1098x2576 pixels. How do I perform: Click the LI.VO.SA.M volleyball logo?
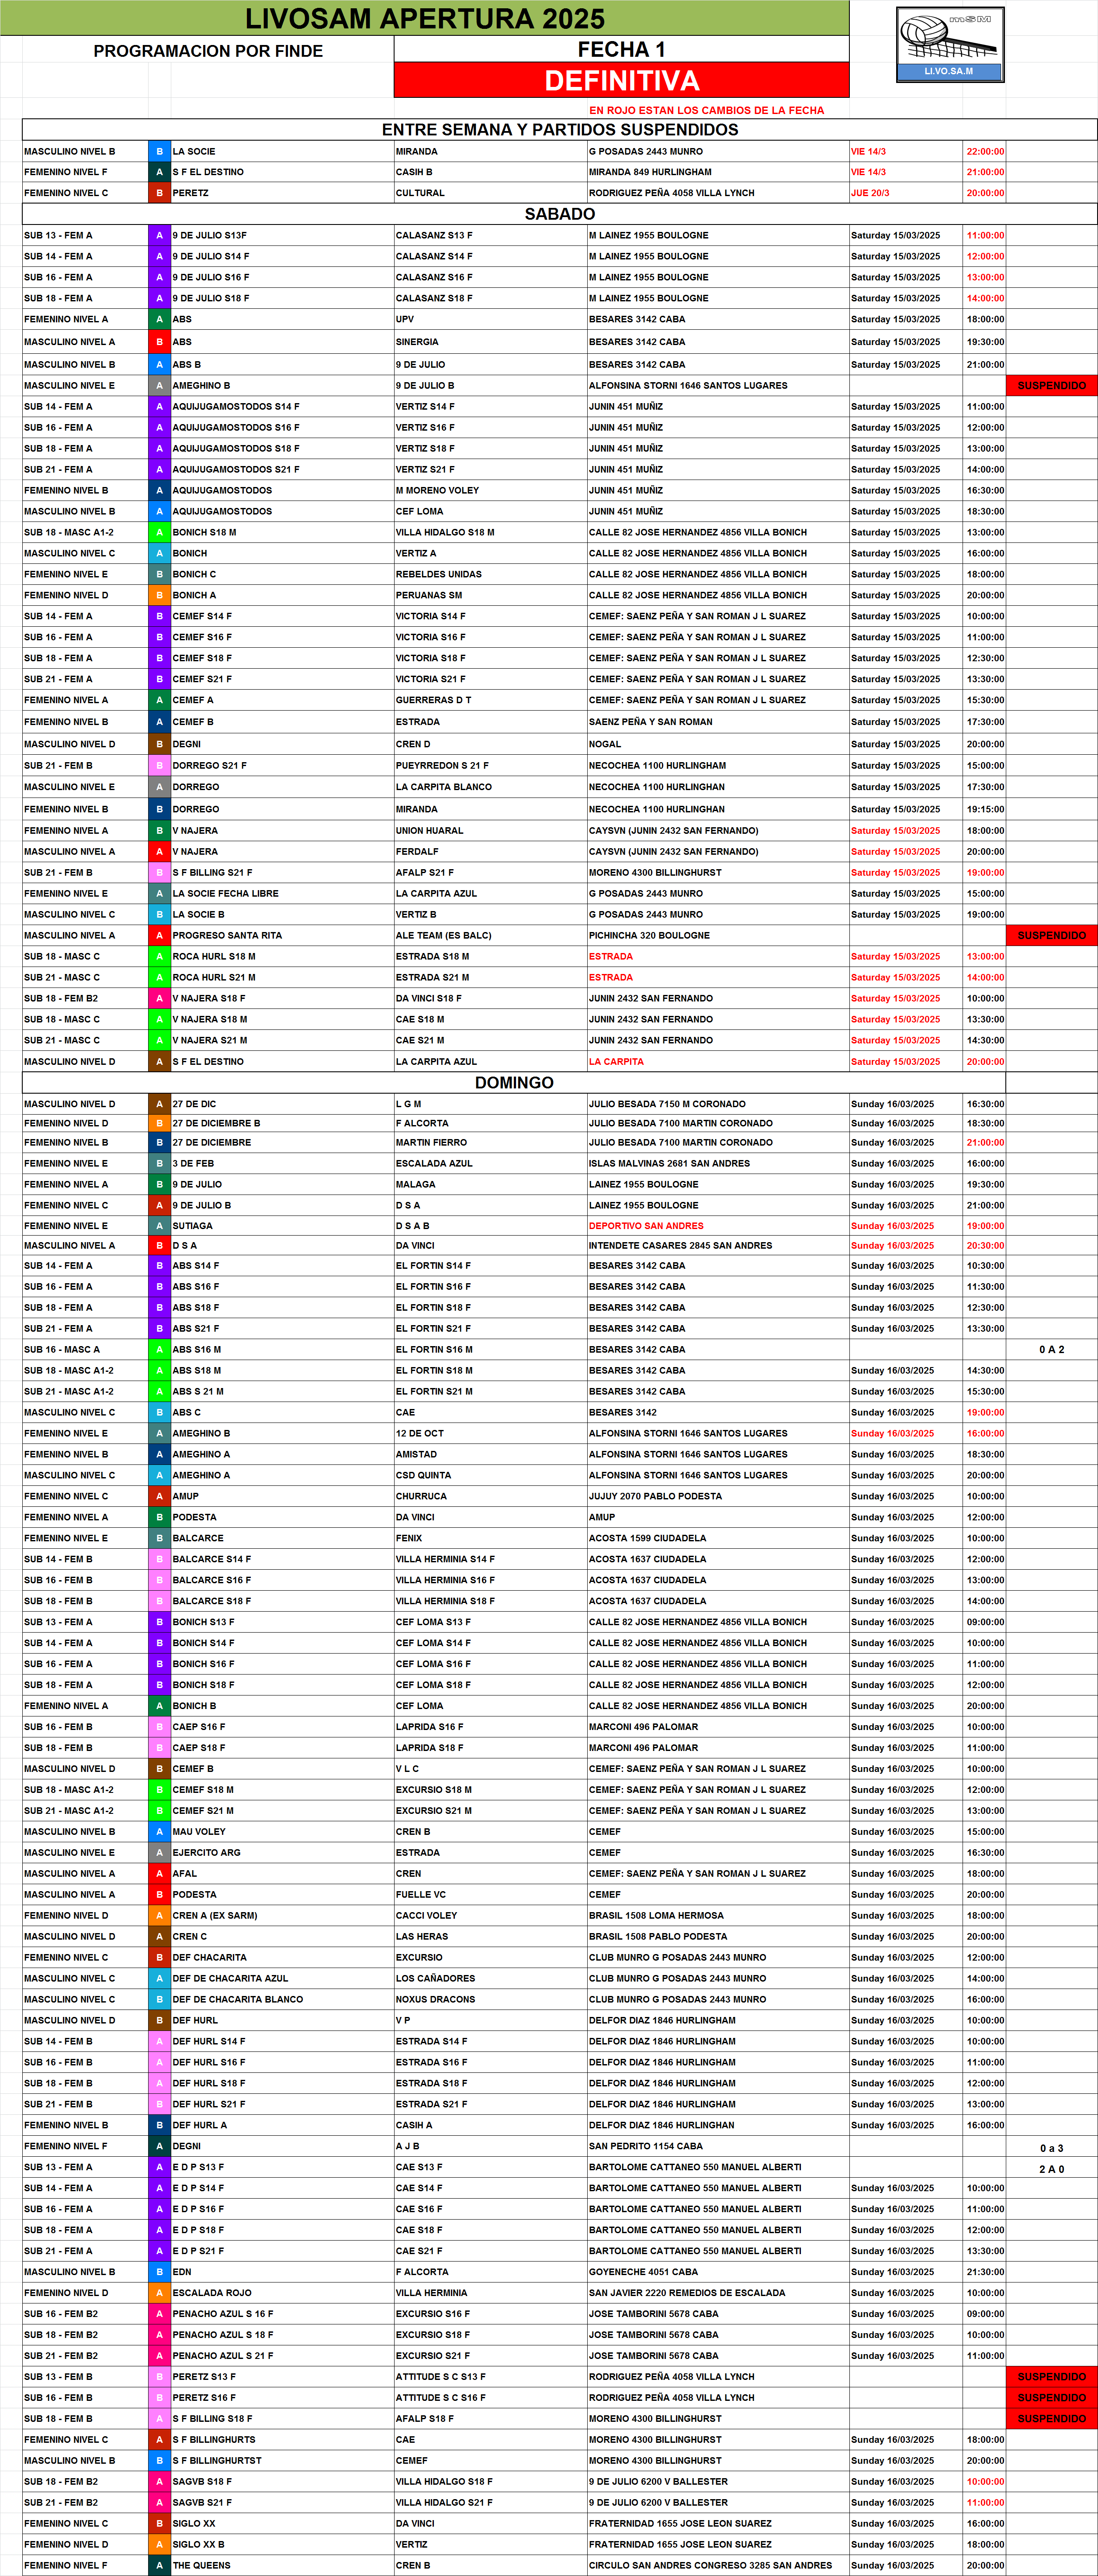pyautogui.click(x=949, y=44)
